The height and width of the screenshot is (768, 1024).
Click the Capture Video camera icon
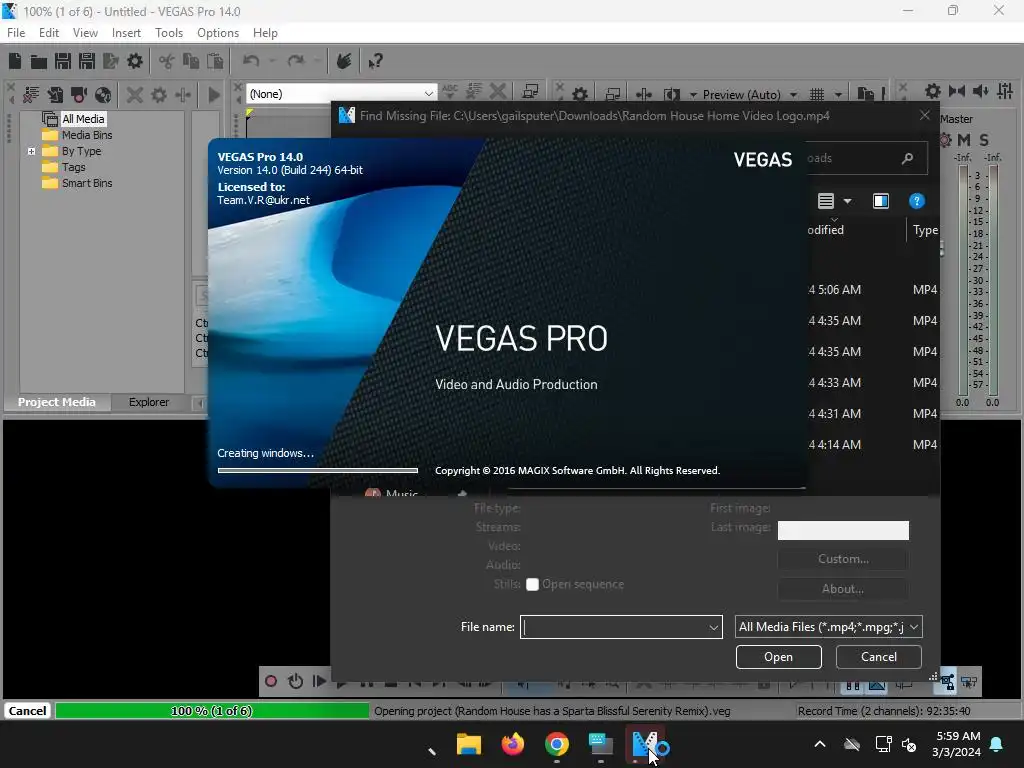coord(79,95)
